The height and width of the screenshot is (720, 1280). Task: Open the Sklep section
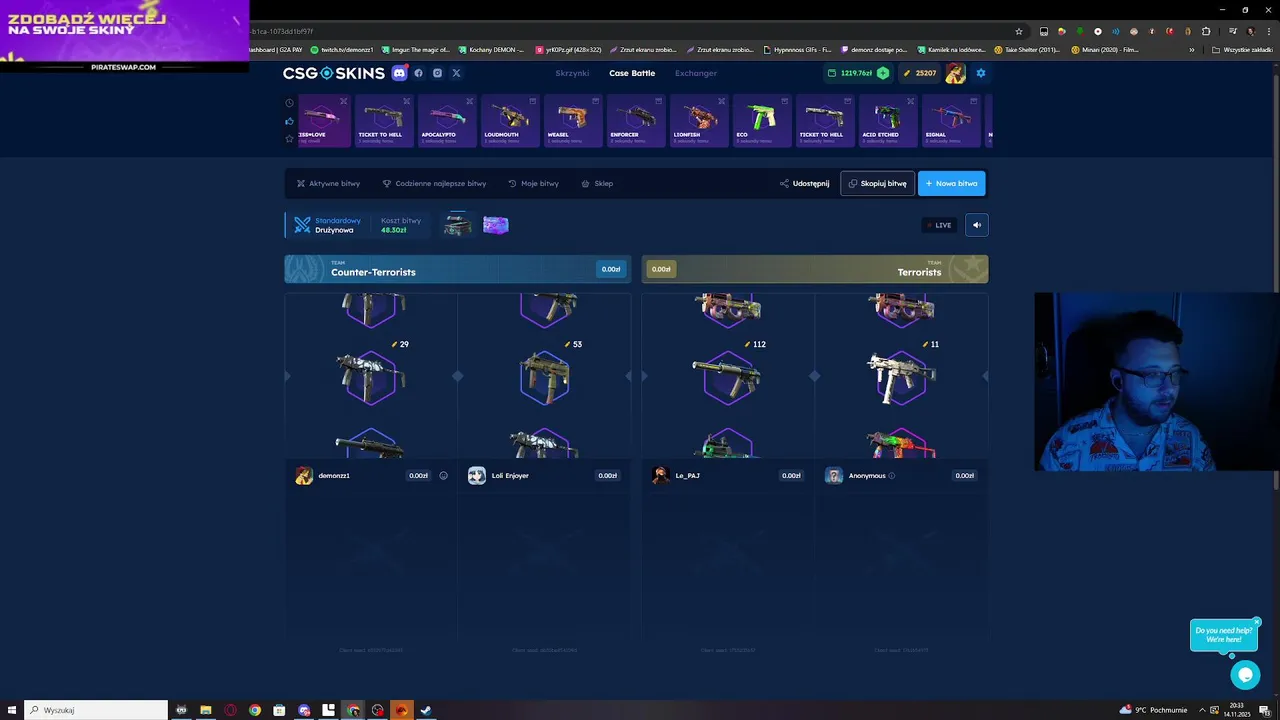tap(597, 183)
